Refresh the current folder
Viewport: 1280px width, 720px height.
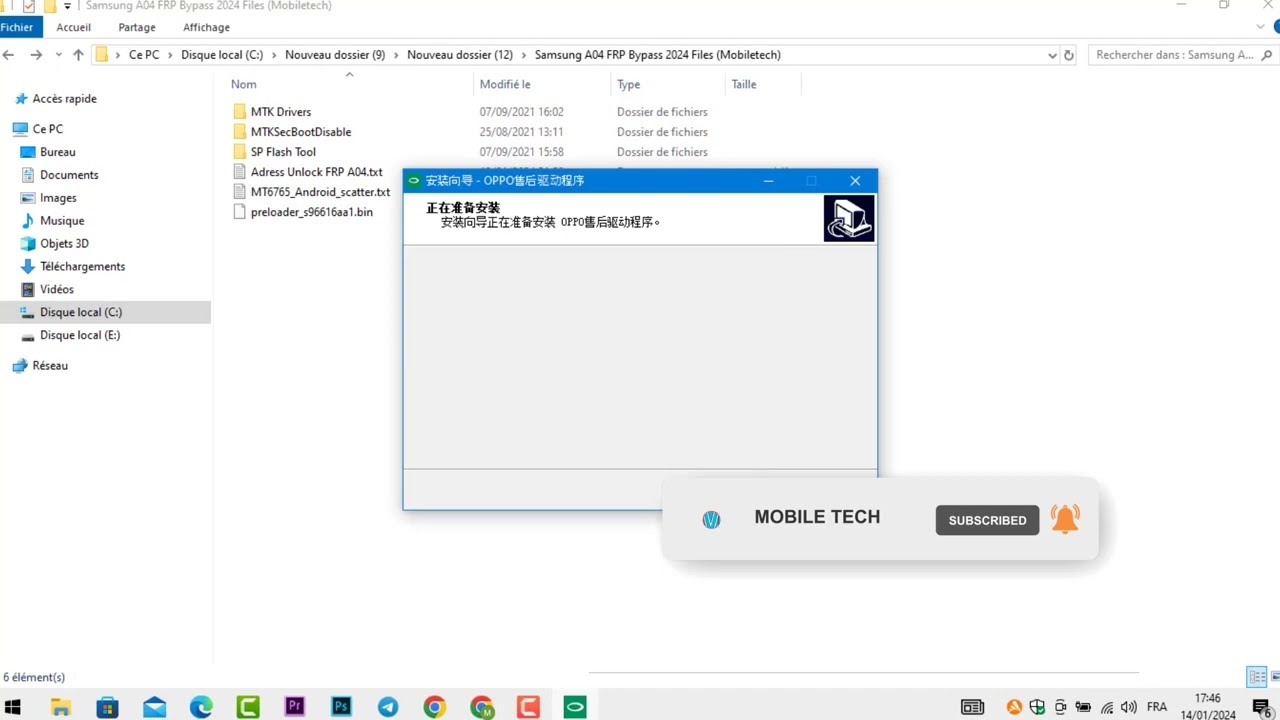(1069, 55)
